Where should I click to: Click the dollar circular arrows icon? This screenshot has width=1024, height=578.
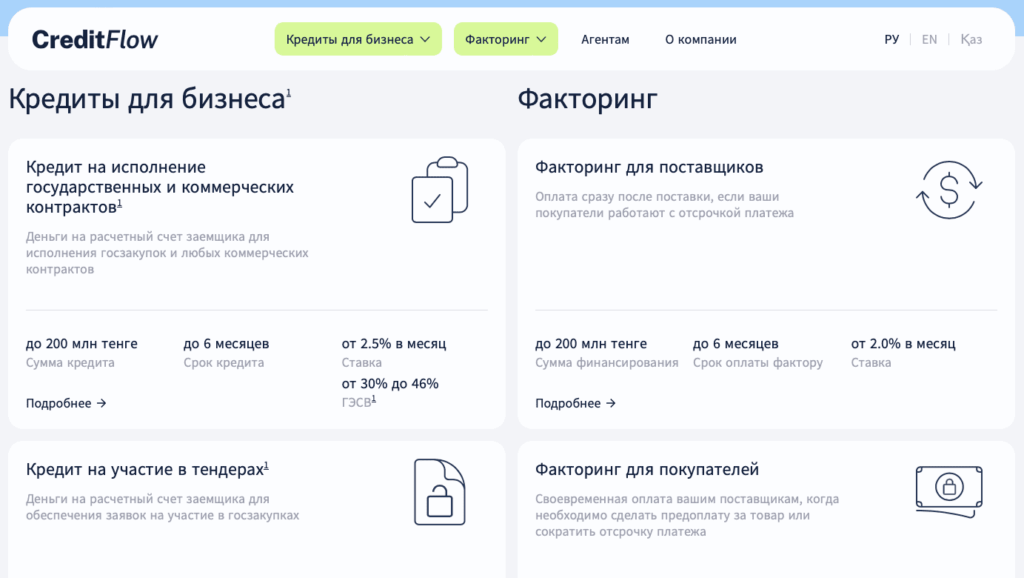[x=949, y=190]
